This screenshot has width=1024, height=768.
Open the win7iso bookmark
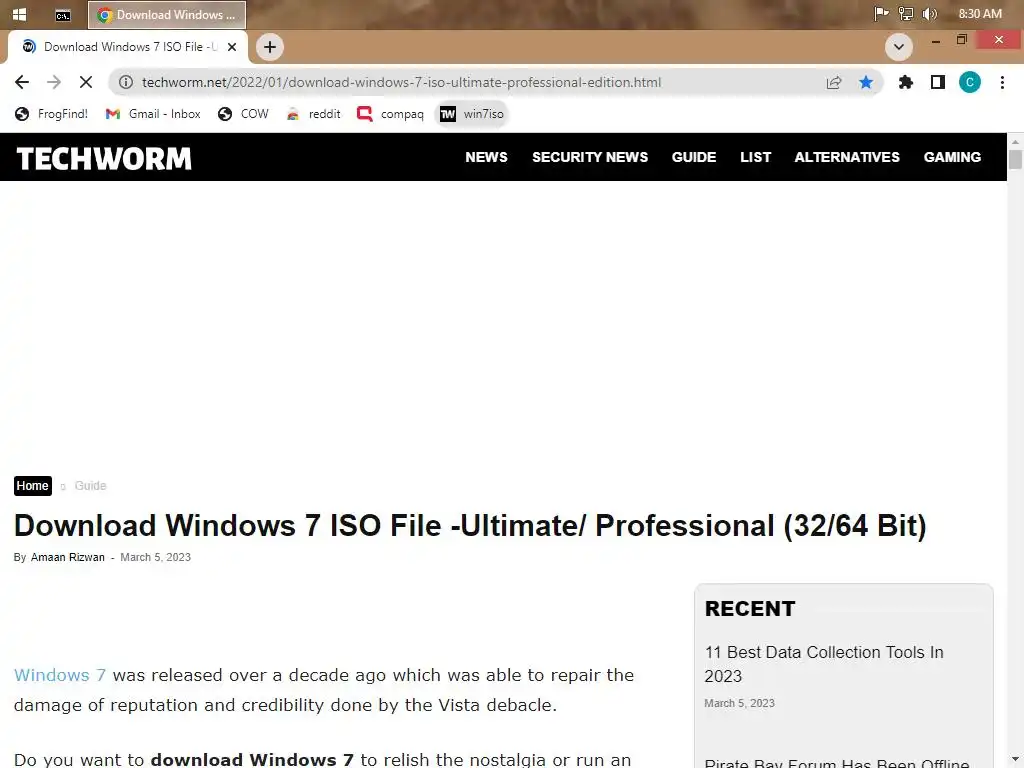[x=472, y=114]
